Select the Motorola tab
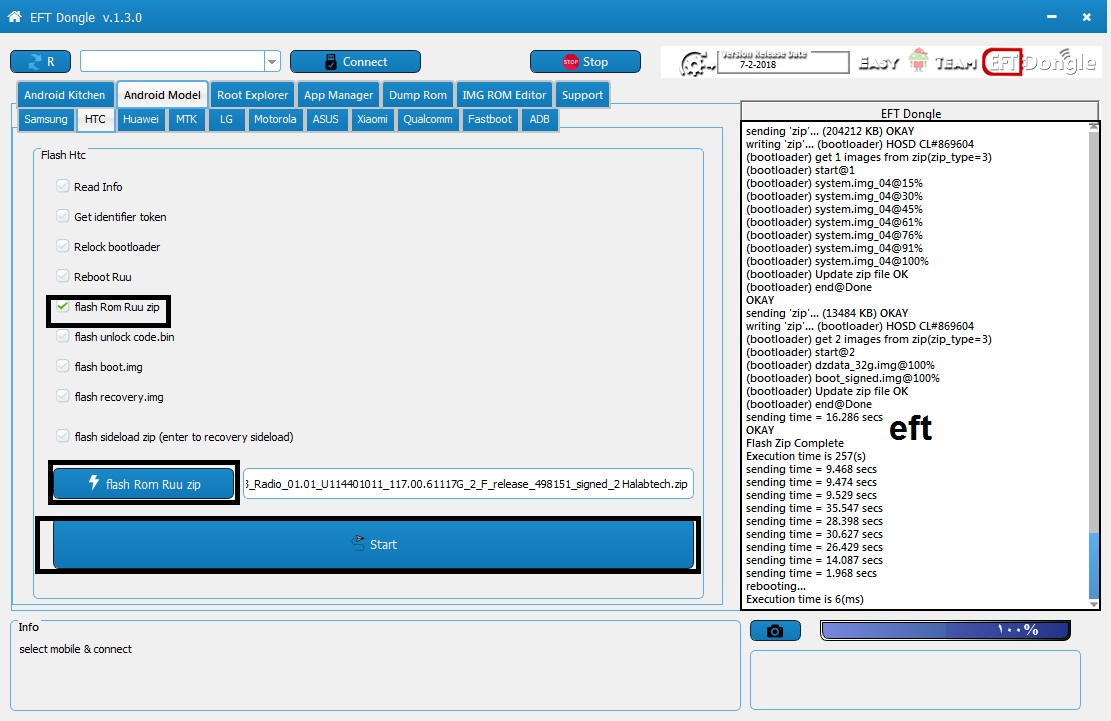The image size is (1111, 721). [275, 119]
